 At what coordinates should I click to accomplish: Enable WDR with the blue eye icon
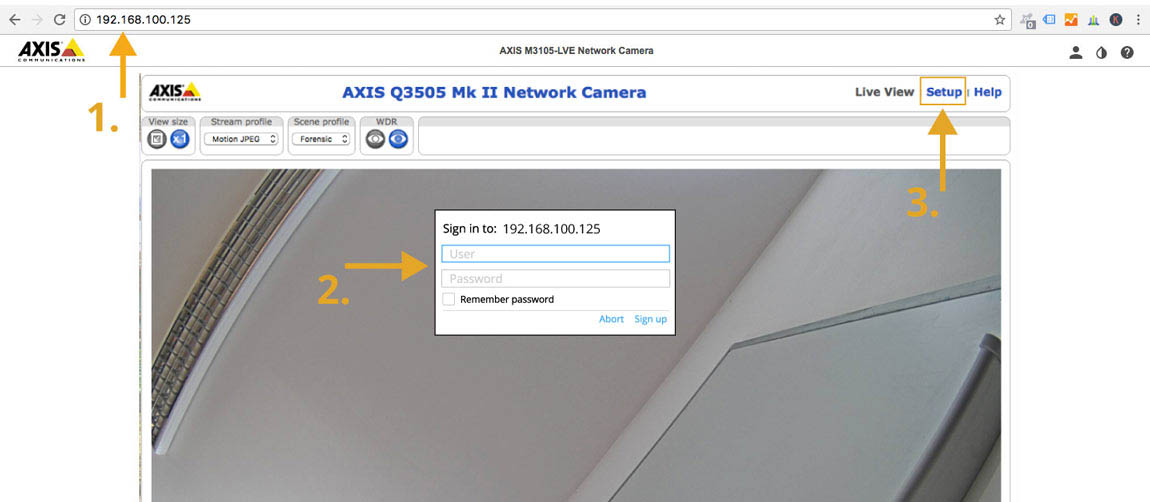coord(398,140)
